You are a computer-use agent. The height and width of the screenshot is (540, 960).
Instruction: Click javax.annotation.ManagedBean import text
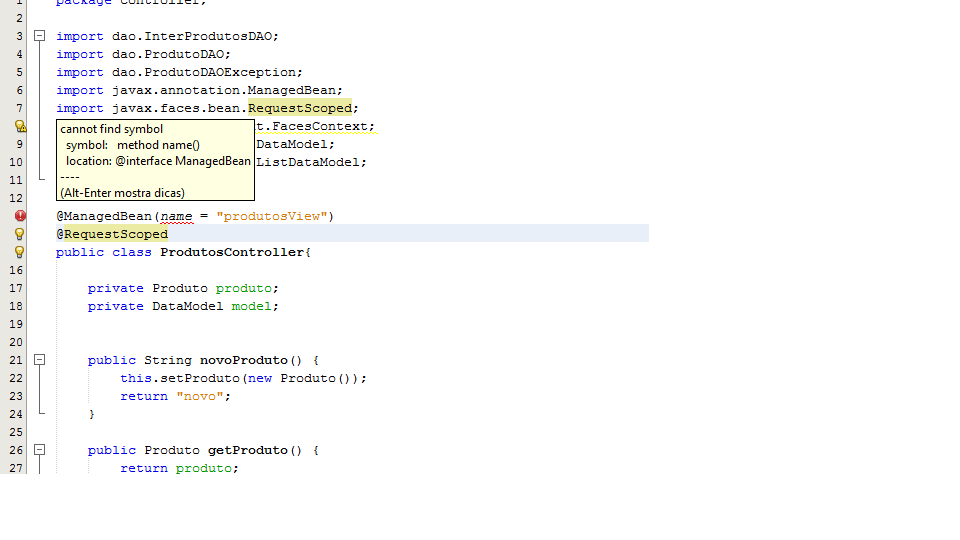click(224, 90)
